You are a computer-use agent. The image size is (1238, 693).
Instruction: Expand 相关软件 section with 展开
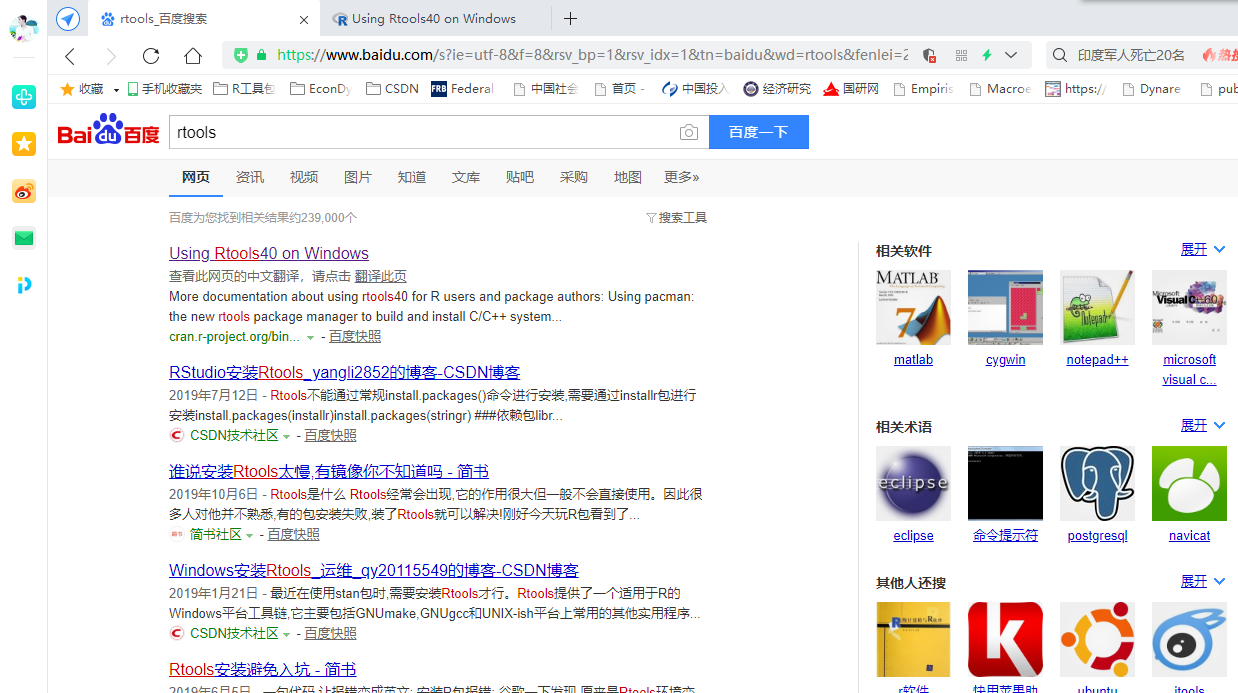(1203, 249)
